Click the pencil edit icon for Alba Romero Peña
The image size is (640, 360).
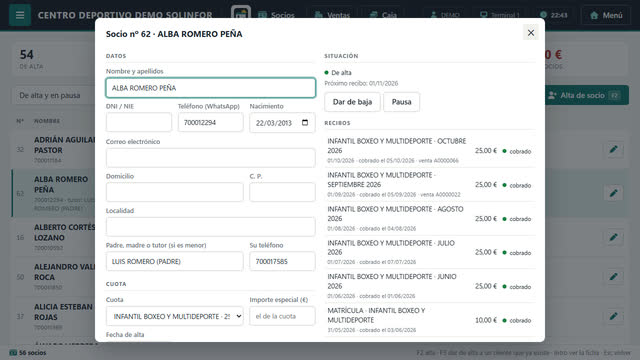click(x=613, y=193)
